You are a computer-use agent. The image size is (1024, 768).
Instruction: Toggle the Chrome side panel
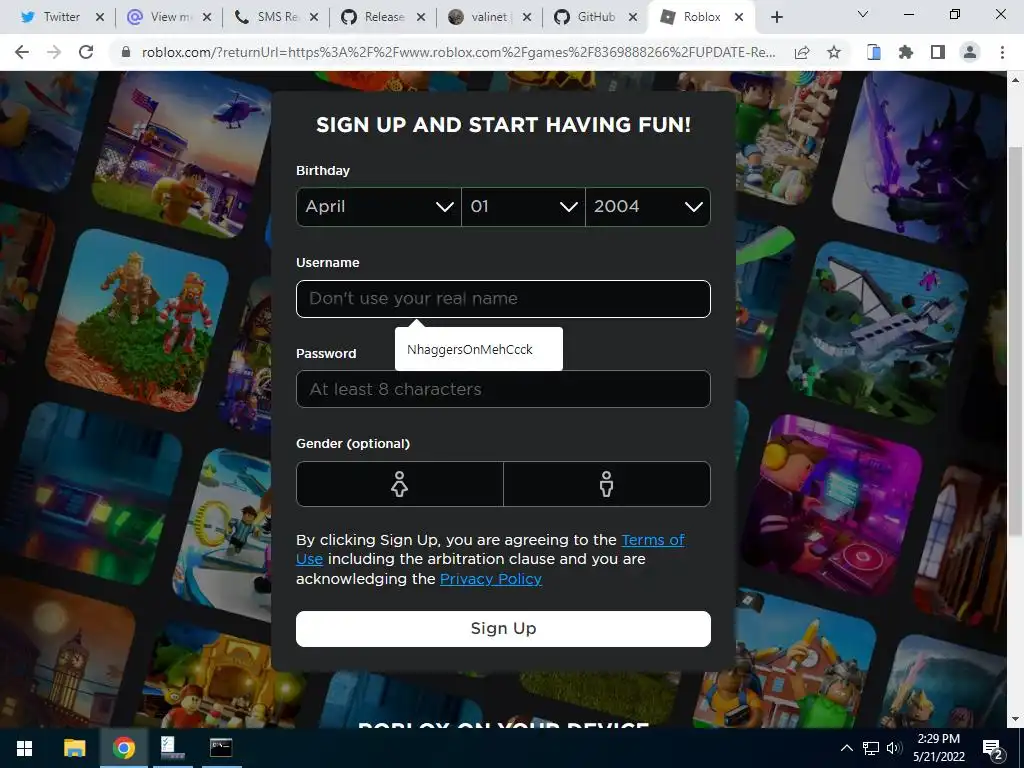[938, 52]
